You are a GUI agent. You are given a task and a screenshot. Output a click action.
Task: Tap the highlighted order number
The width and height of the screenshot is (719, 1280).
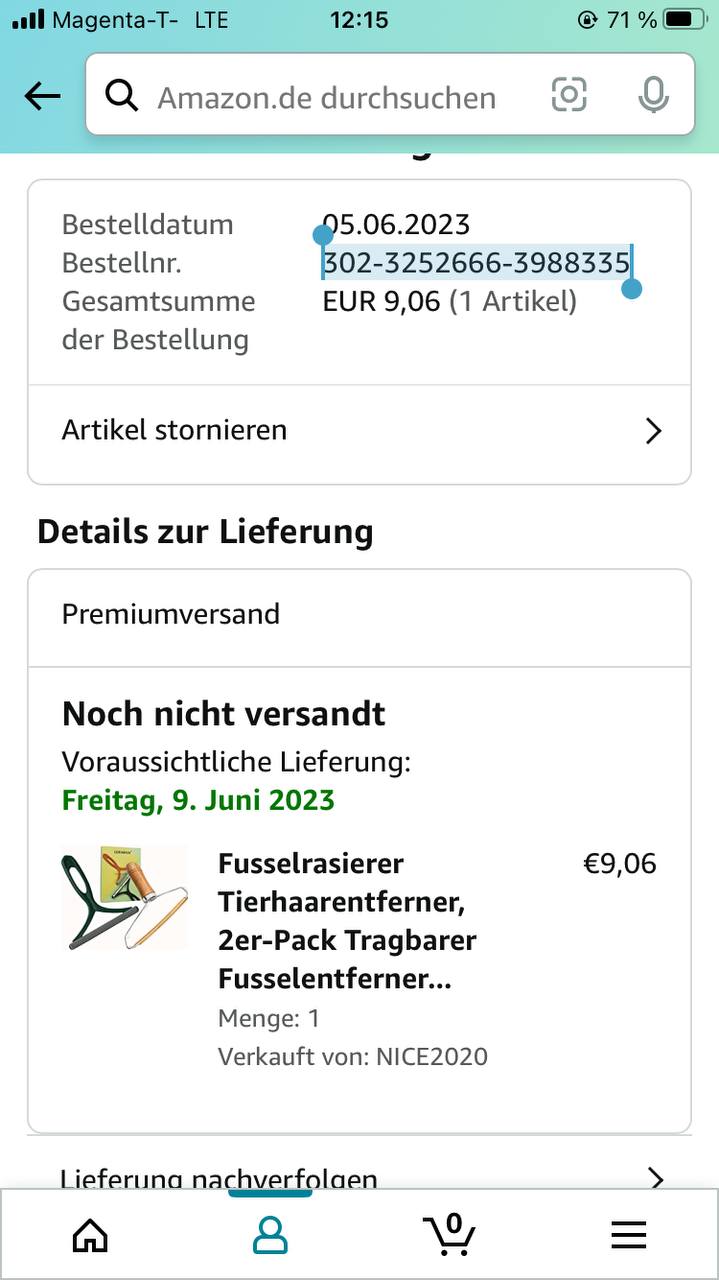476,263
